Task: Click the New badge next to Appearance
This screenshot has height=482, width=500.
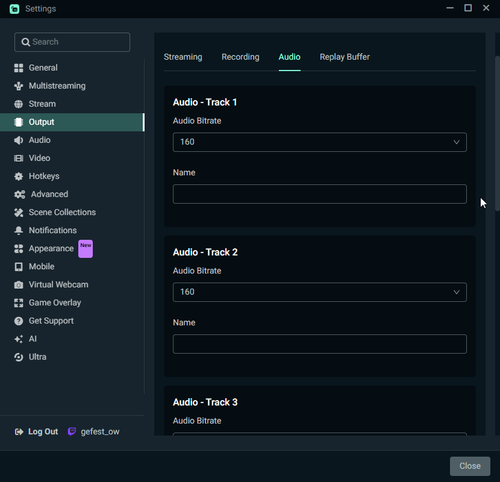Action: (86, 249)
